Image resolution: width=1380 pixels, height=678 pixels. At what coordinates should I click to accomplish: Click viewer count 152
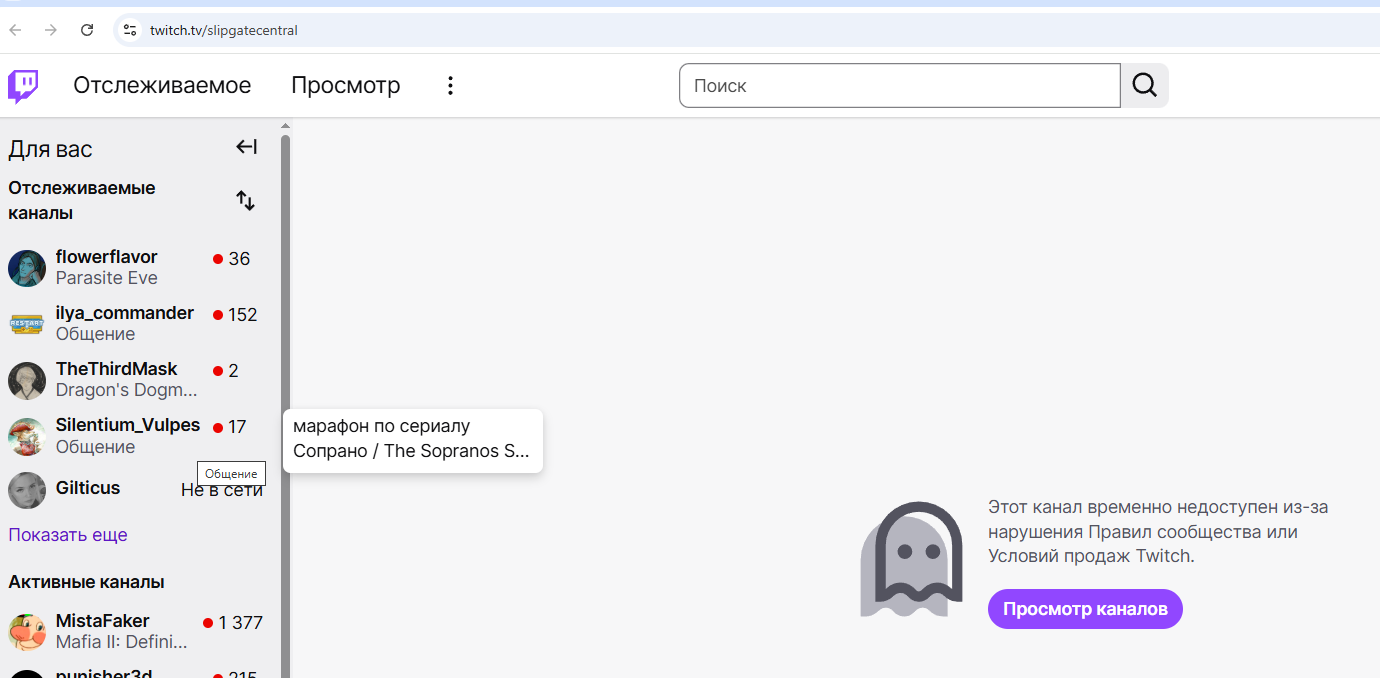[243, 315]
